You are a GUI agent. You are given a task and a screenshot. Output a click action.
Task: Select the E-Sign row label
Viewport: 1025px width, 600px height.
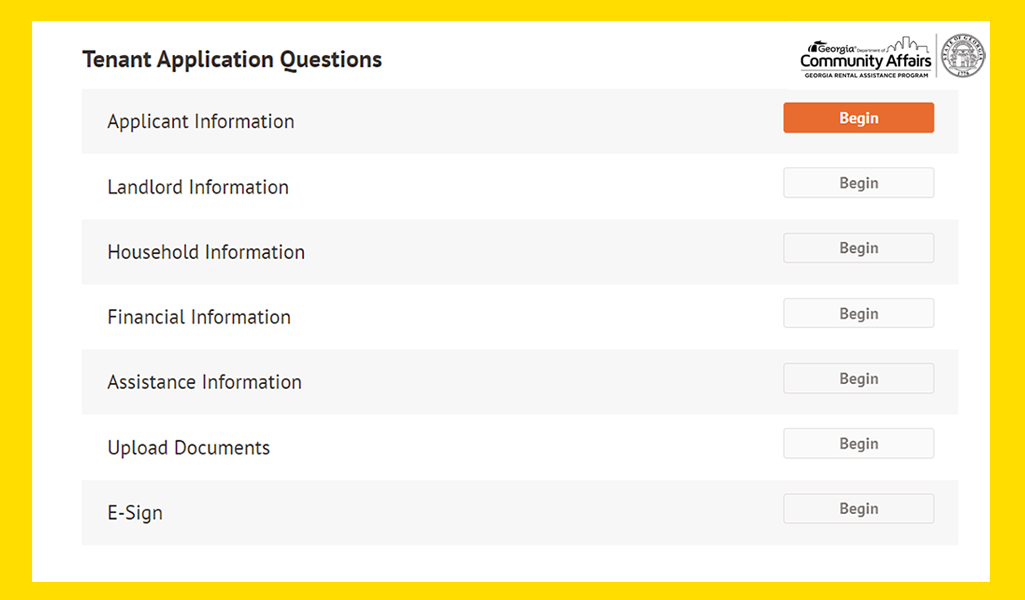pyautogui.click(x=135, y=512)
